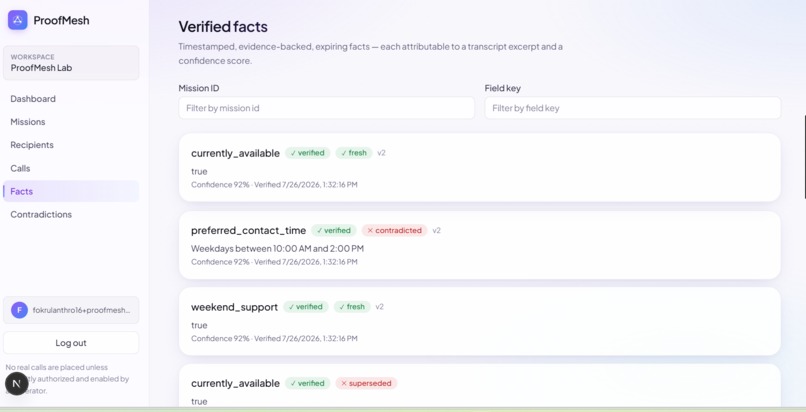
Task: Click the Log out button
Action: 71,343
